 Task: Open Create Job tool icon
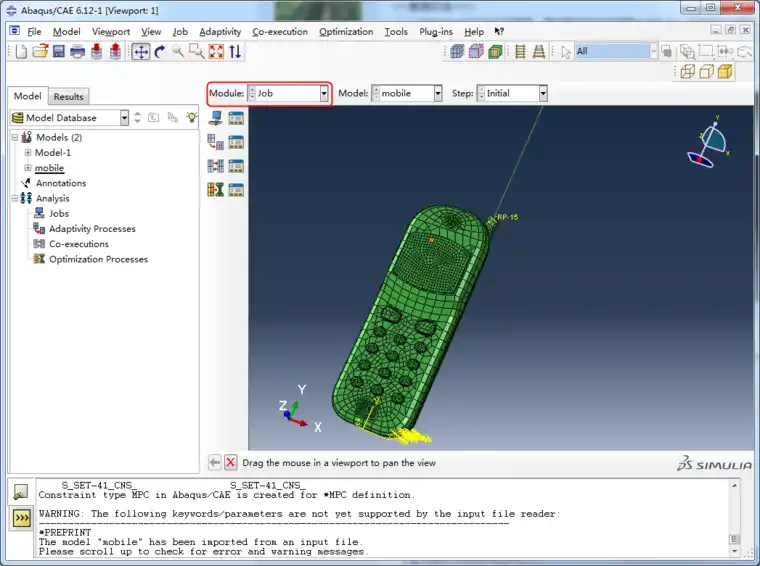point(215,118)
